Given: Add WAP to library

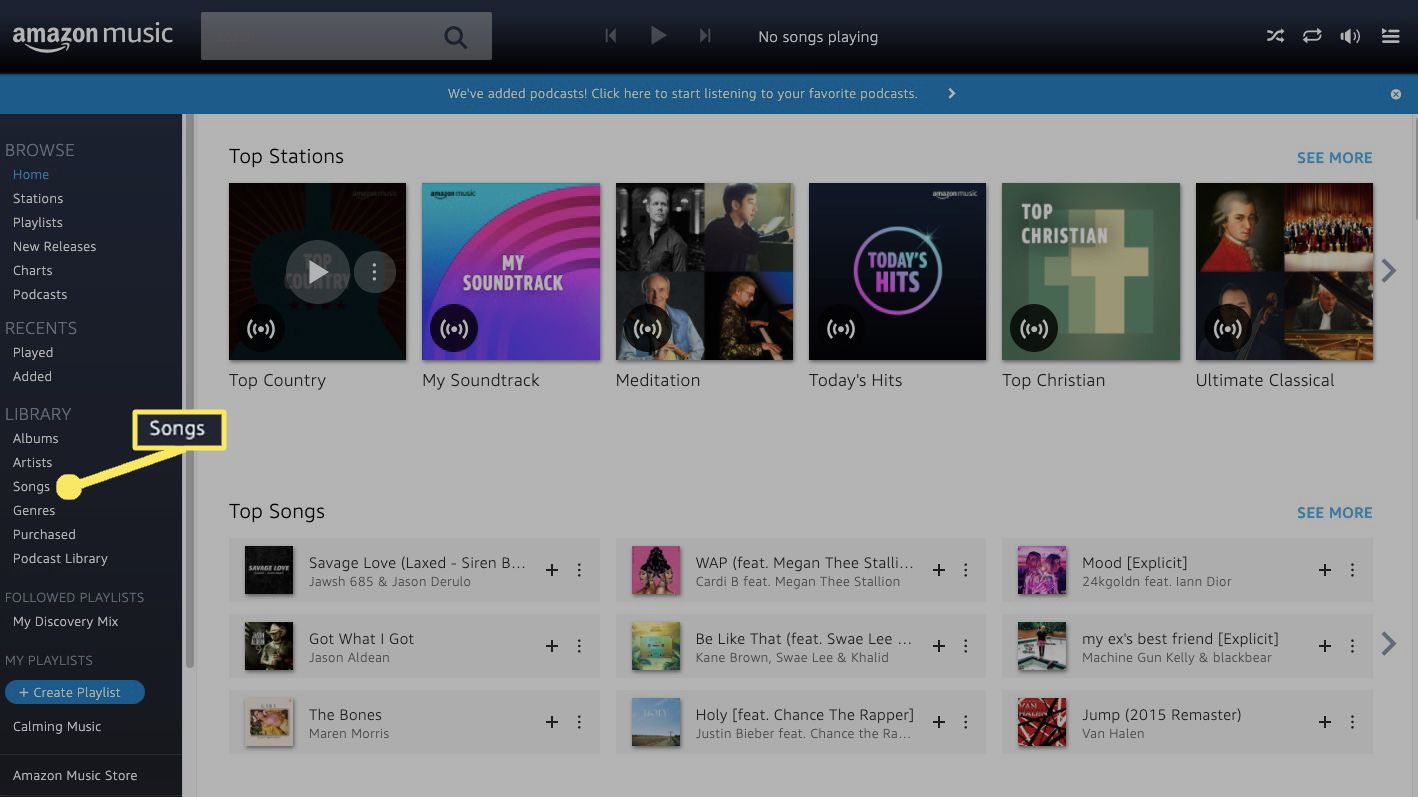Looking at the screenshot, I should pyautogui.click(x=938, y=570).
